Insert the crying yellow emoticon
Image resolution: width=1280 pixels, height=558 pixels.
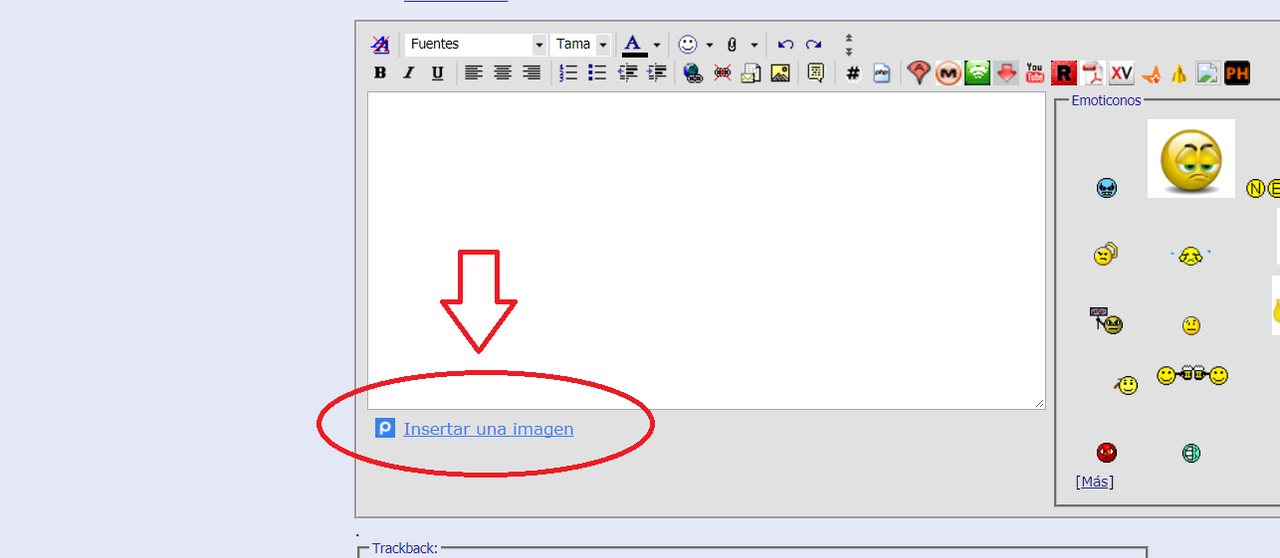click(1190, 256)
